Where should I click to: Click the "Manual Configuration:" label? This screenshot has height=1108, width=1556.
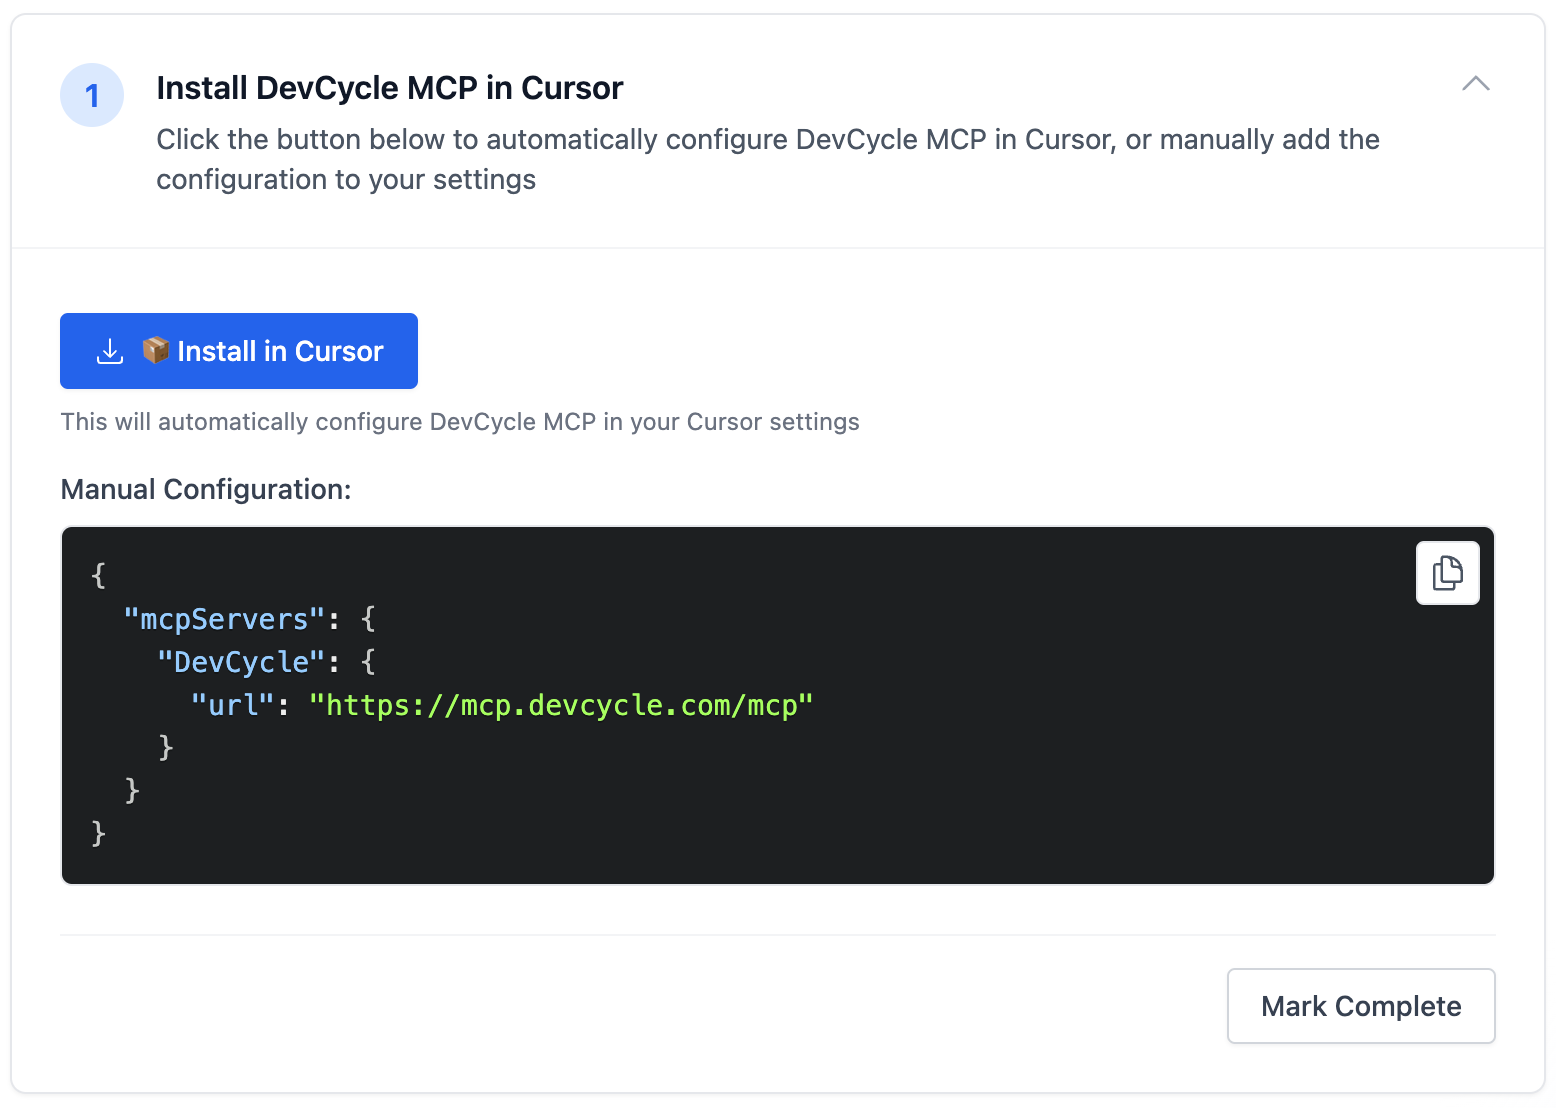[206, 489]
